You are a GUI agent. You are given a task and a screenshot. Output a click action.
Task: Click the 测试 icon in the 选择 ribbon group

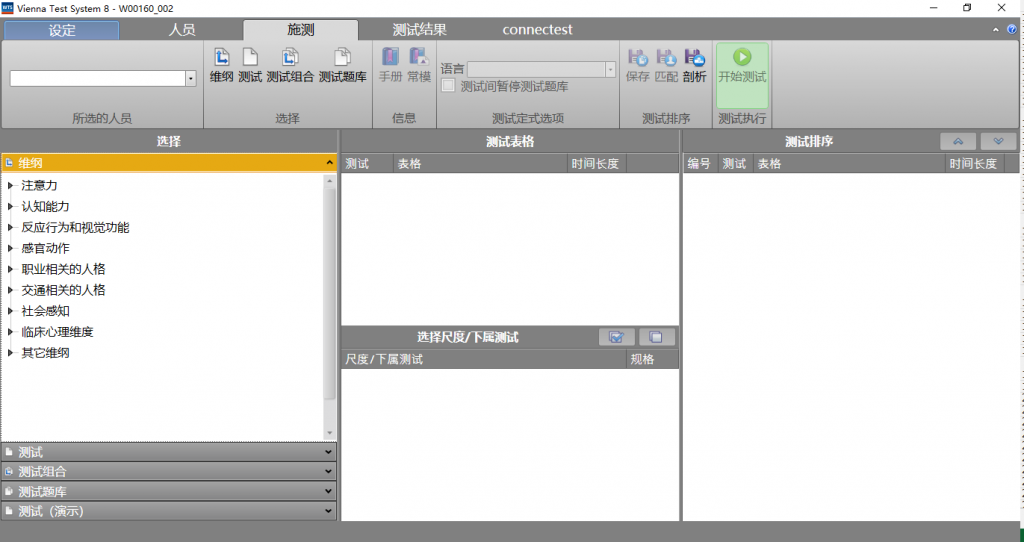click(x=250, y=65)
